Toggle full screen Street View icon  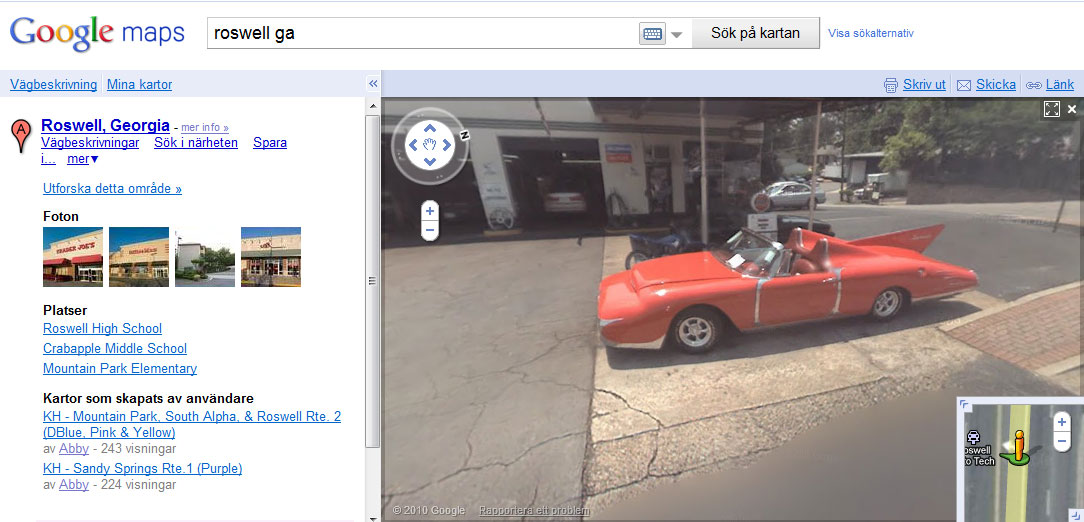tap(1052, 109)
